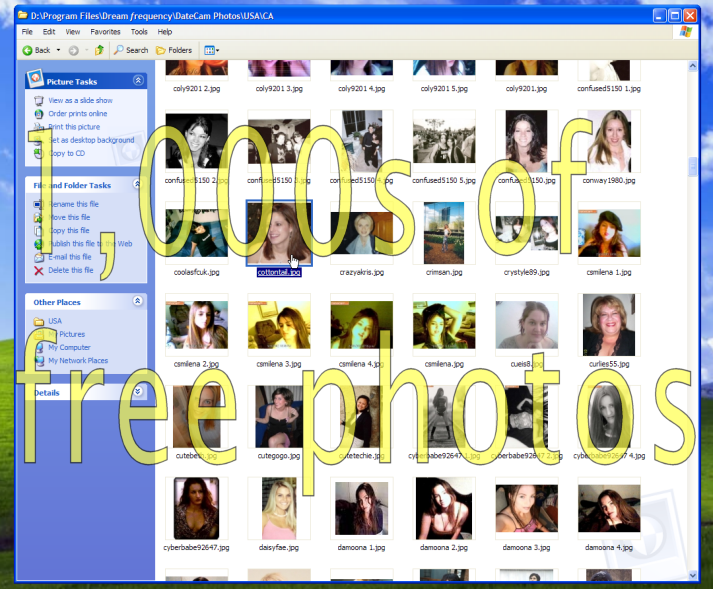This screenshot has height=589, width=713.
Task: Minimize the Explorer window
Action: [x=660, y=16]
